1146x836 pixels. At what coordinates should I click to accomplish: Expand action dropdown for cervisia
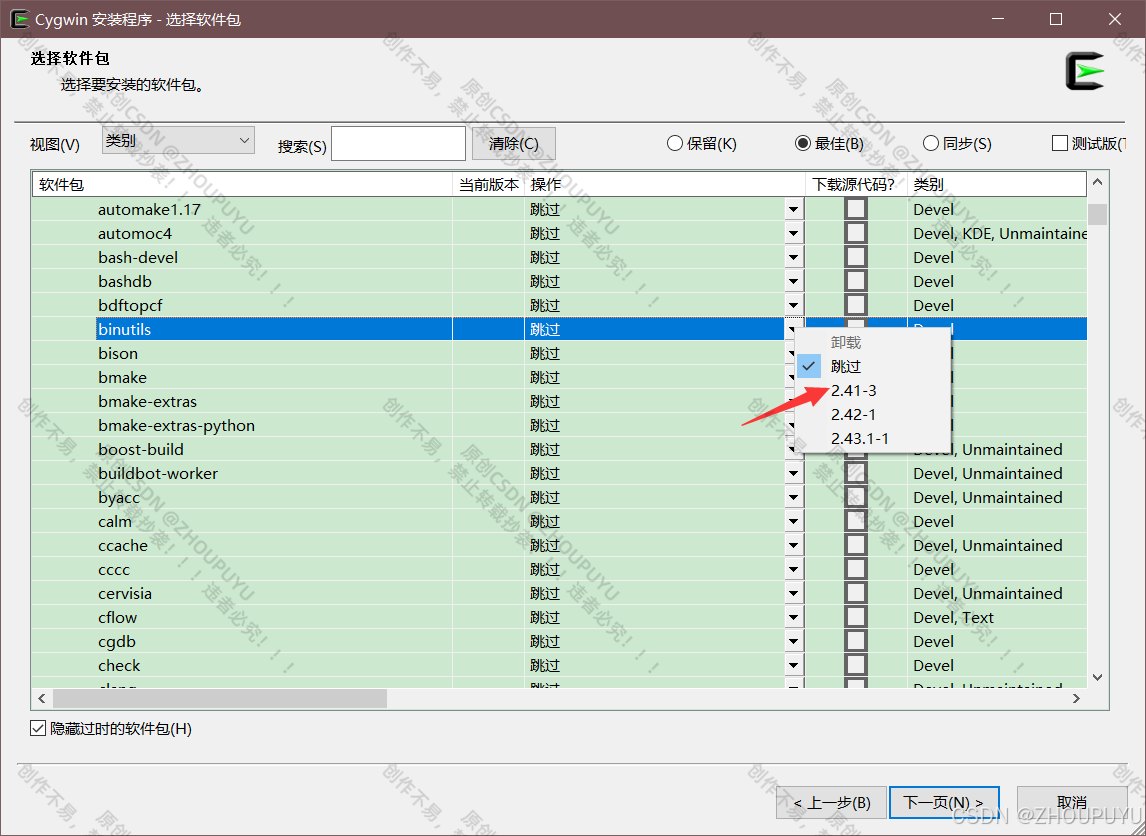794,593
